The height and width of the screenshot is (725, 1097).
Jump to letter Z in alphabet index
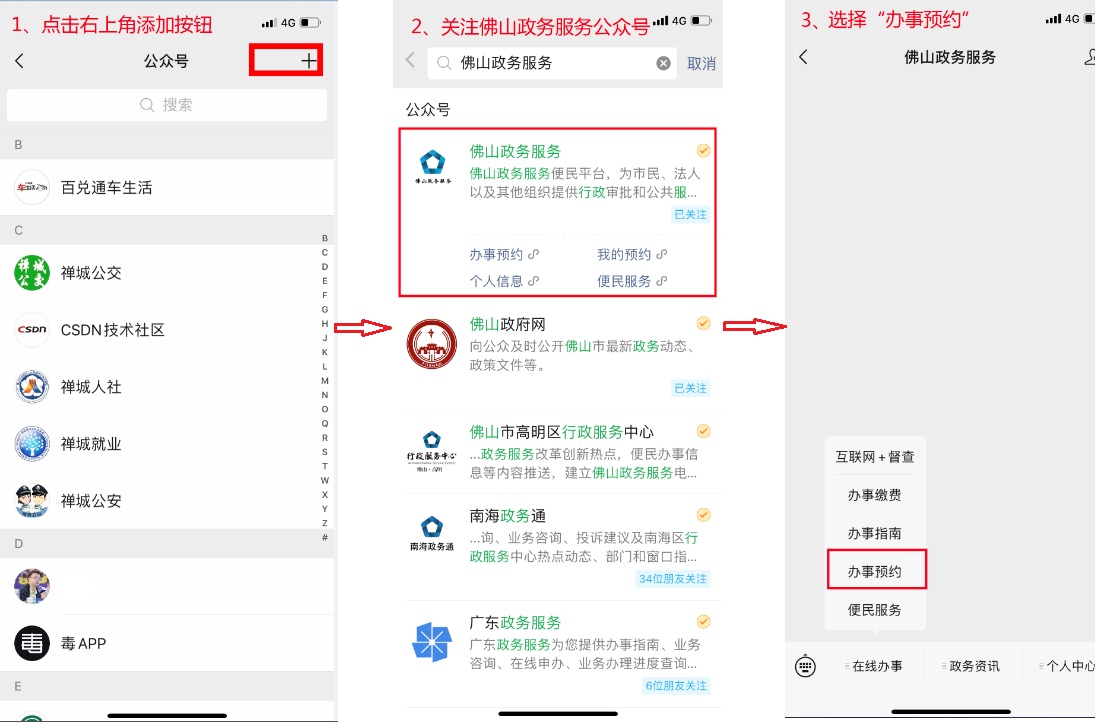coord(325,523)
